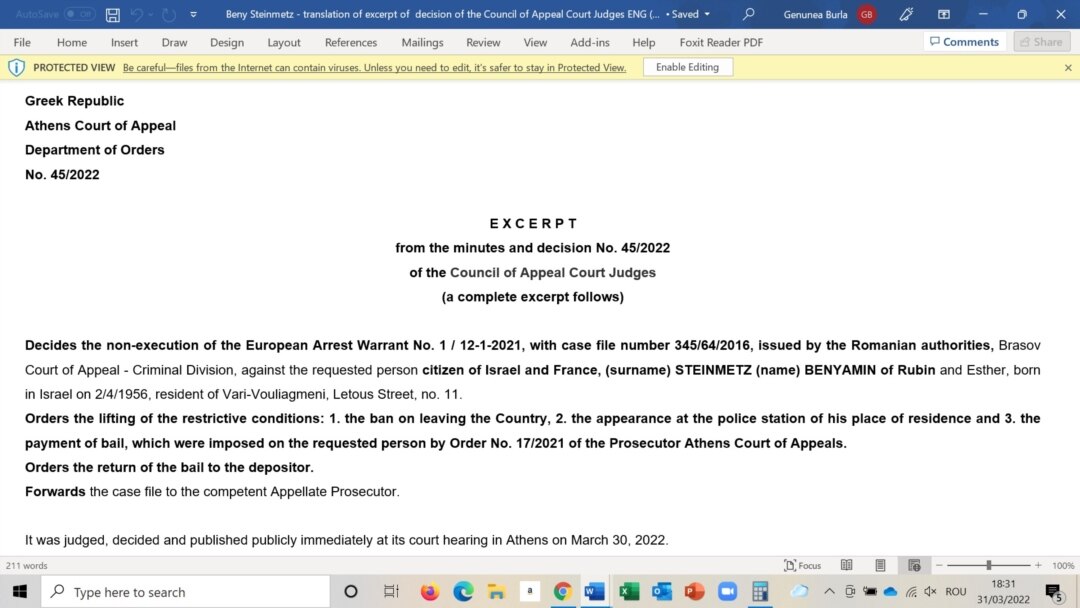Click the Protected View shield icon
Viewport: 1080px width, 608px height.
click(16, 67)
